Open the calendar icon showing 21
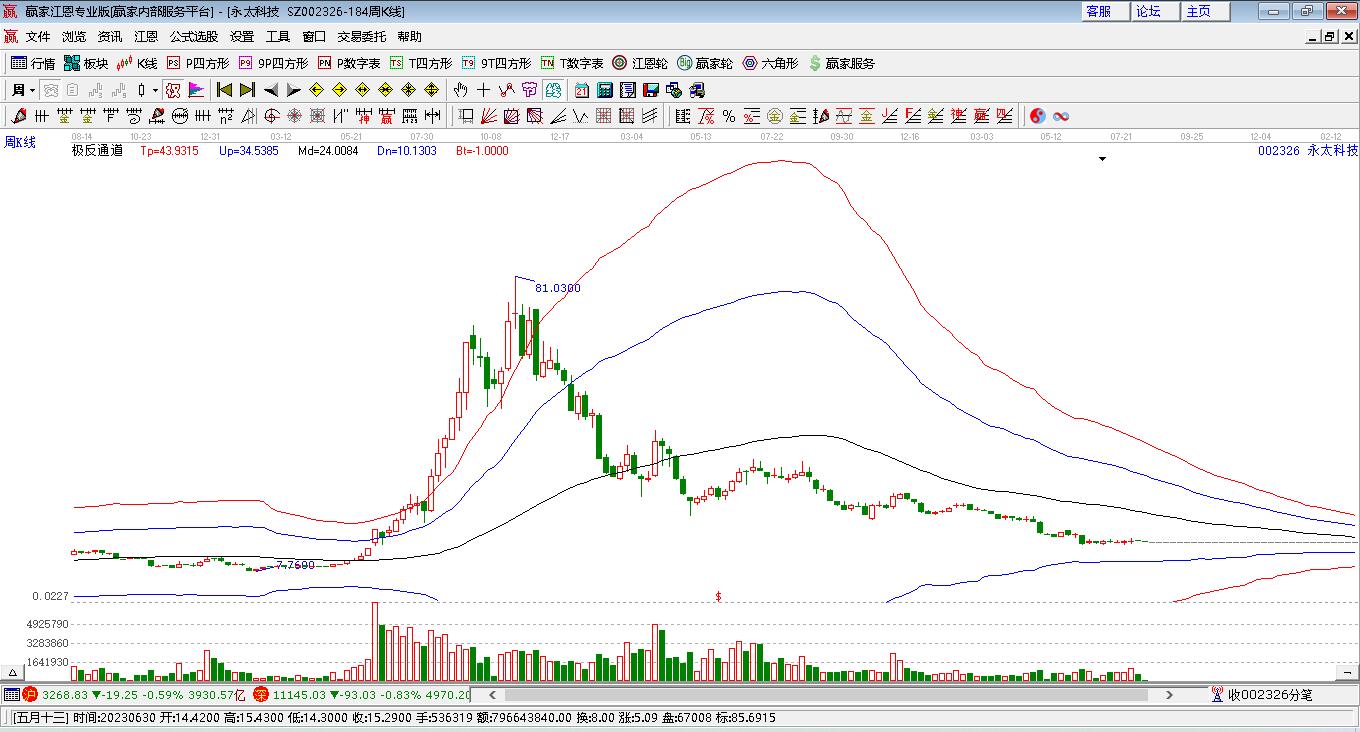The height and width of the screenshot is (732, 1360). (582, 90)
